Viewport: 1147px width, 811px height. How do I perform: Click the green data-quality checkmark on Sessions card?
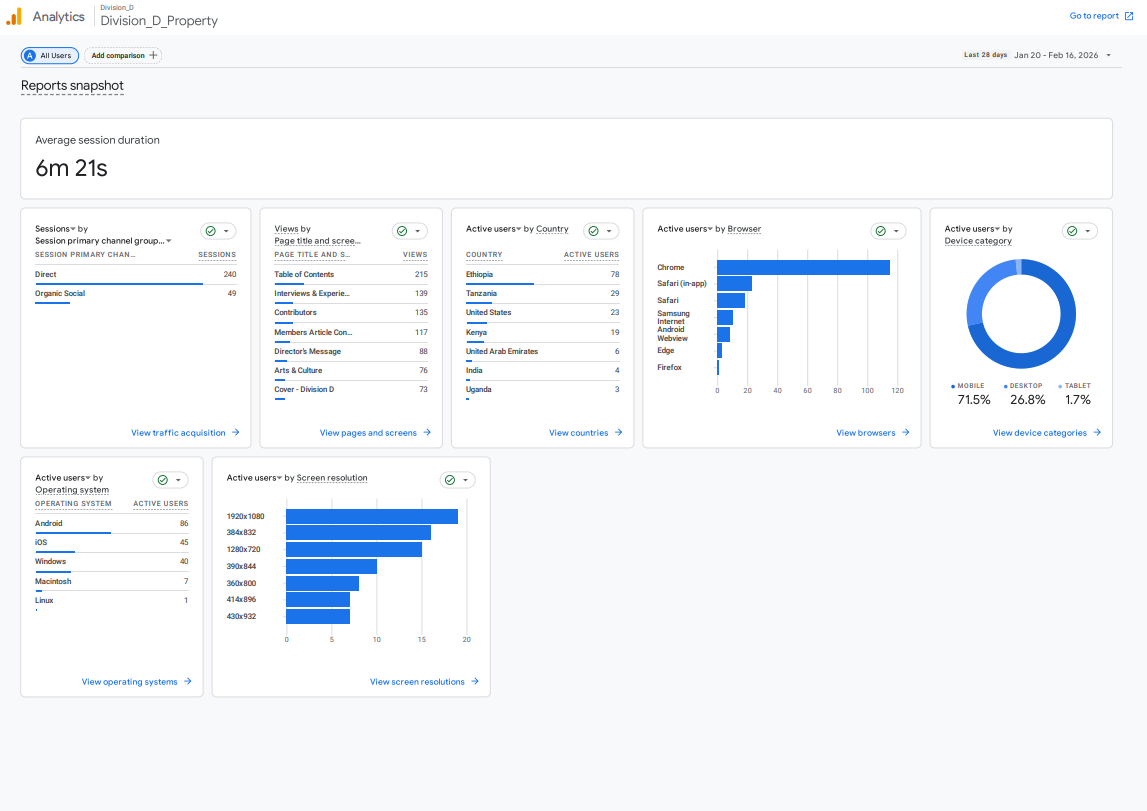click(x=210, y=231)
